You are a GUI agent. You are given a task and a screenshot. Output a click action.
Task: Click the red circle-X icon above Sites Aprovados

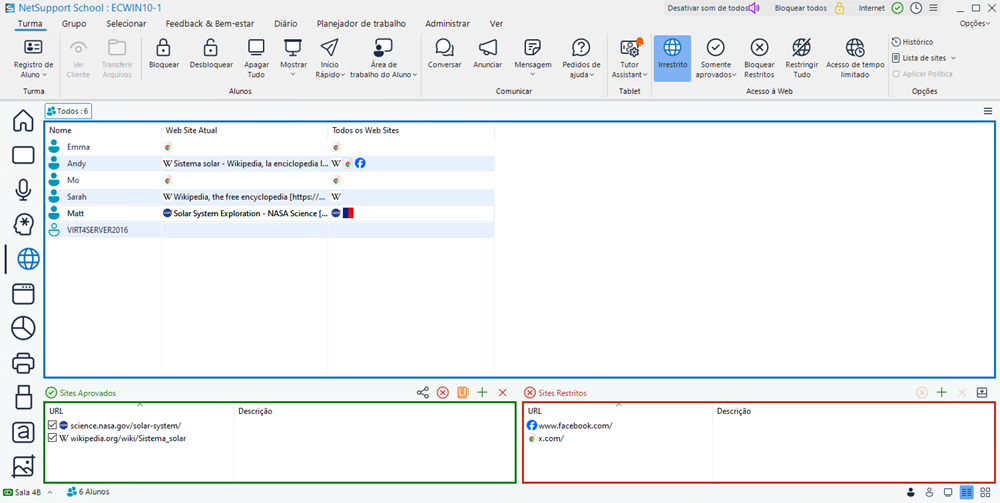[x=443, y=393]
